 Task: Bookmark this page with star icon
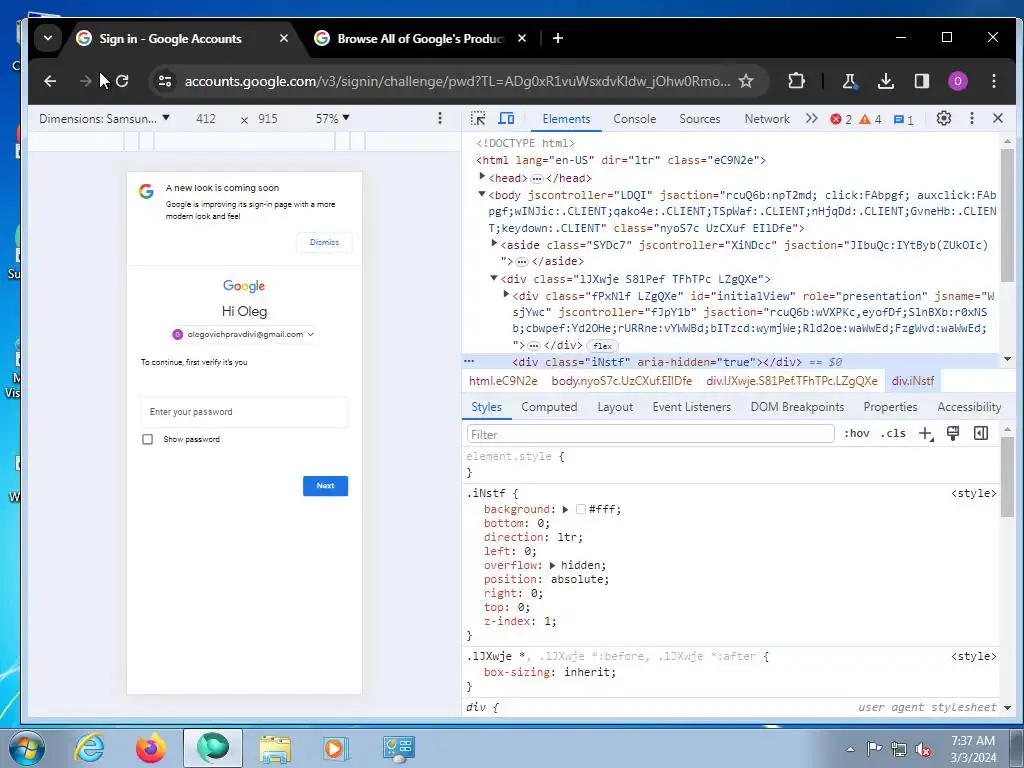(x=746, y=81)
